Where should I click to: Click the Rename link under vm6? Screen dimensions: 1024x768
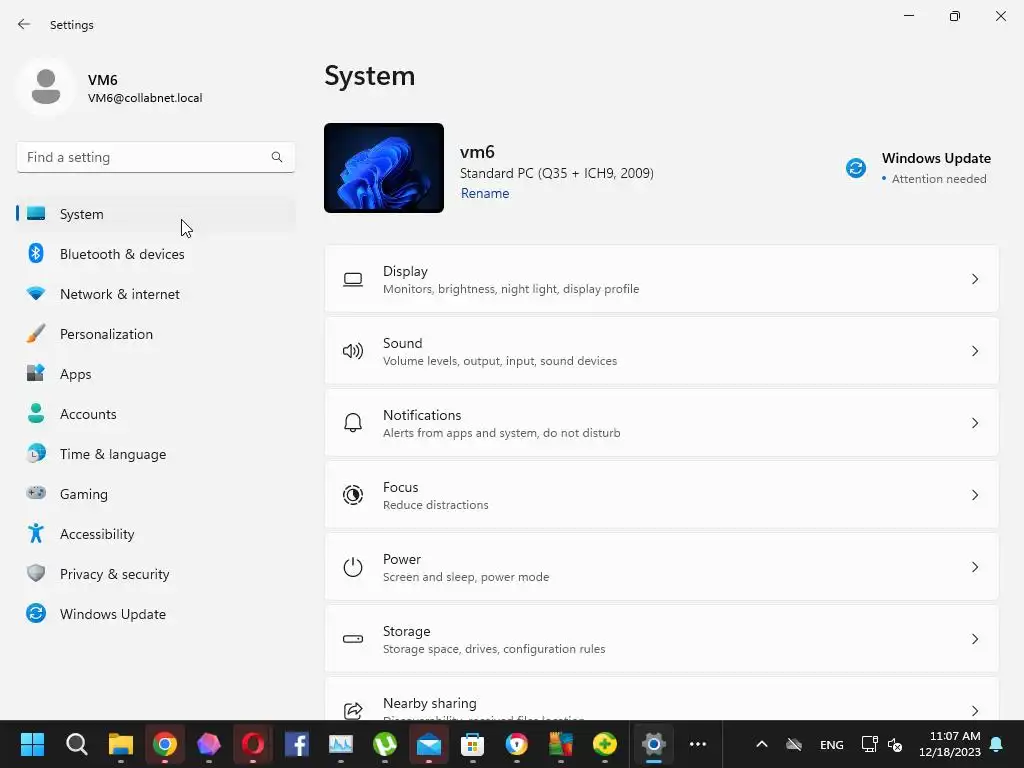[485, 193]
